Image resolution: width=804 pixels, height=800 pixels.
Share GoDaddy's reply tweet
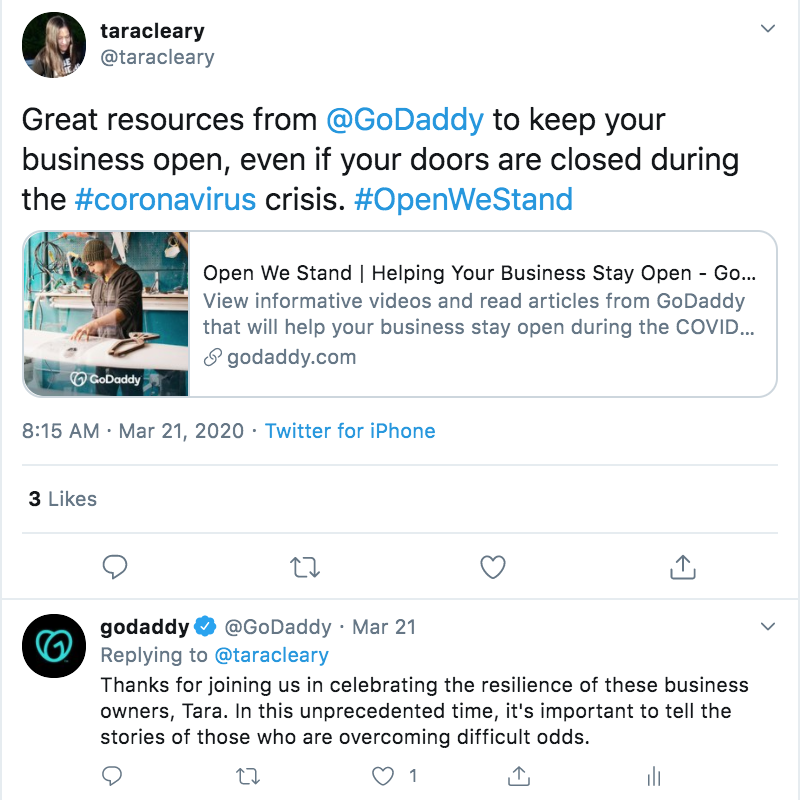519,775
